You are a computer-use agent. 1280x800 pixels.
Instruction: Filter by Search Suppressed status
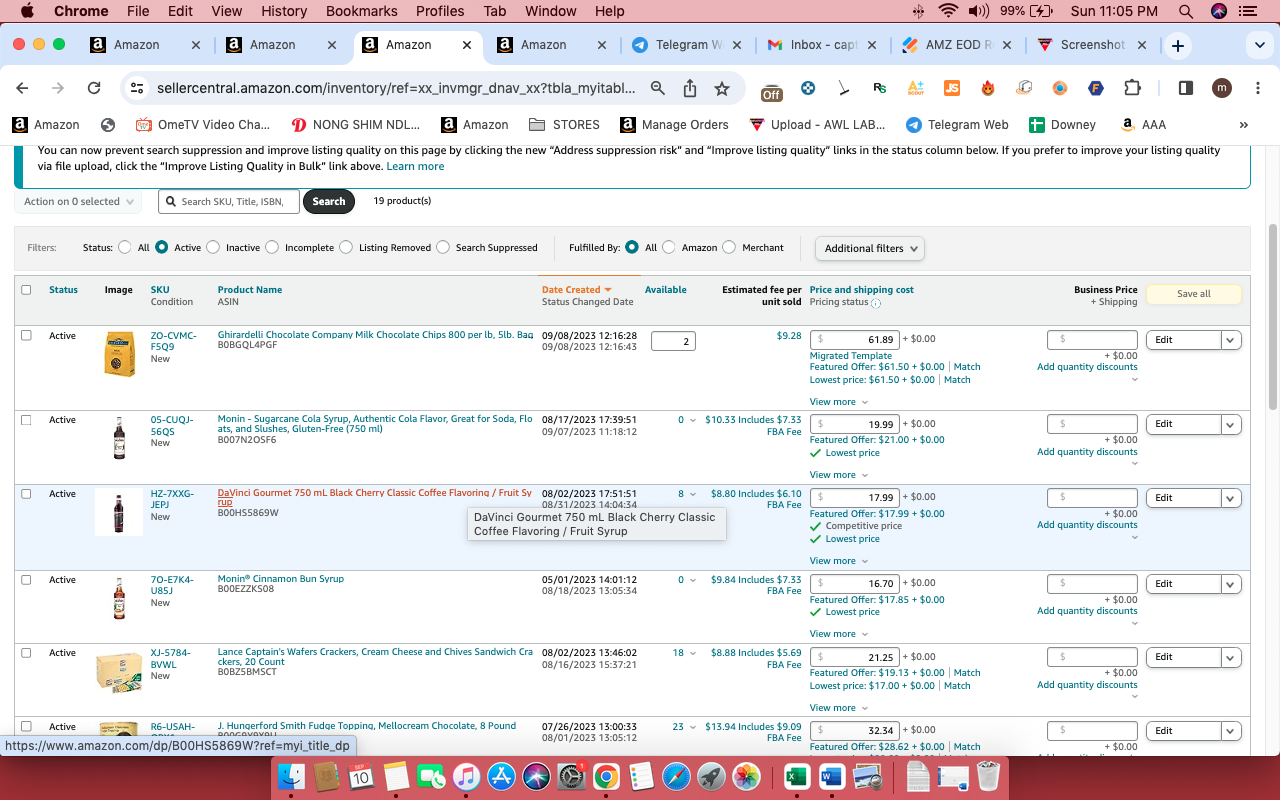click(x=443, y=247)
